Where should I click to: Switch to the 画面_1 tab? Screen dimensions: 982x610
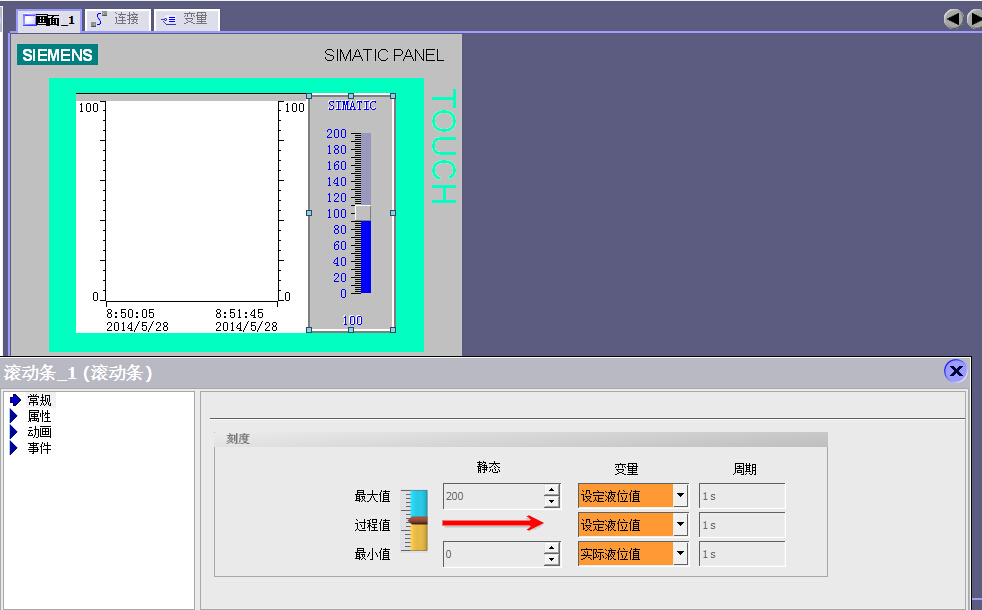click(x=49, y=20)
